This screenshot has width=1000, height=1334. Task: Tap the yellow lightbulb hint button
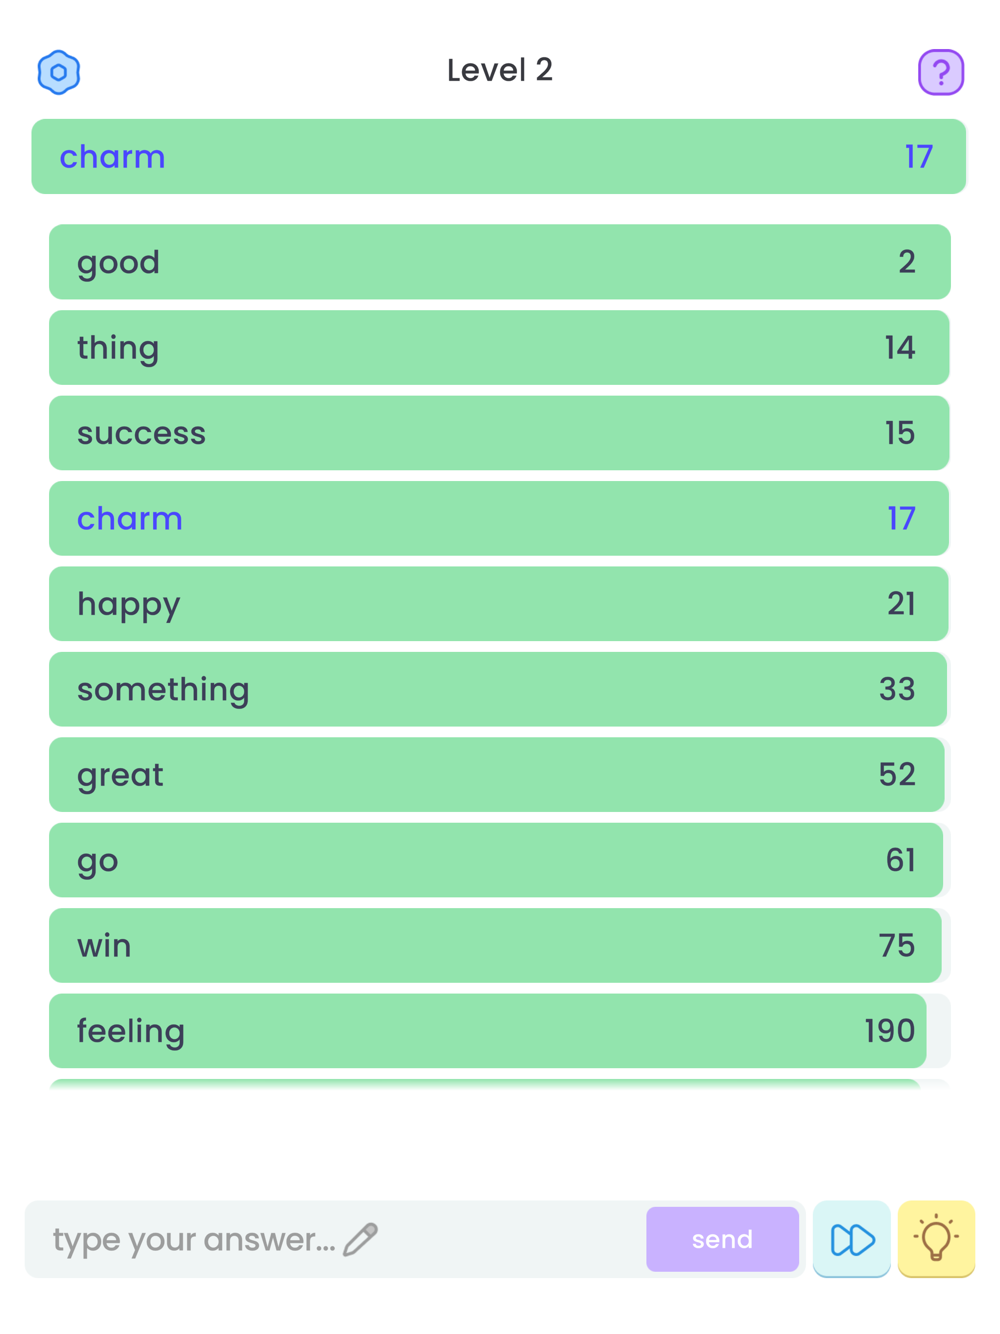936,1239
